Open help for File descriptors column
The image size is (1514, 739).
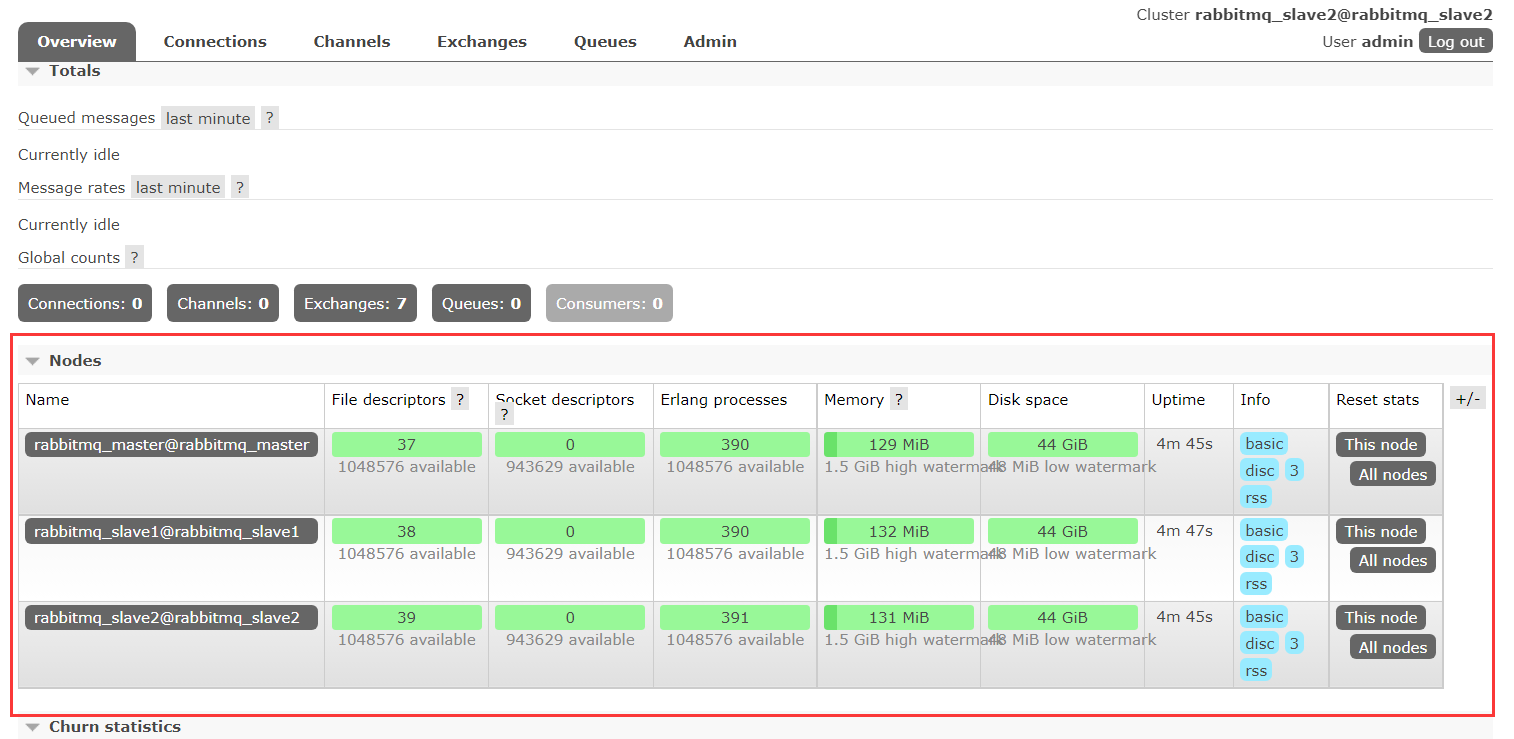(x=460, y=400)
